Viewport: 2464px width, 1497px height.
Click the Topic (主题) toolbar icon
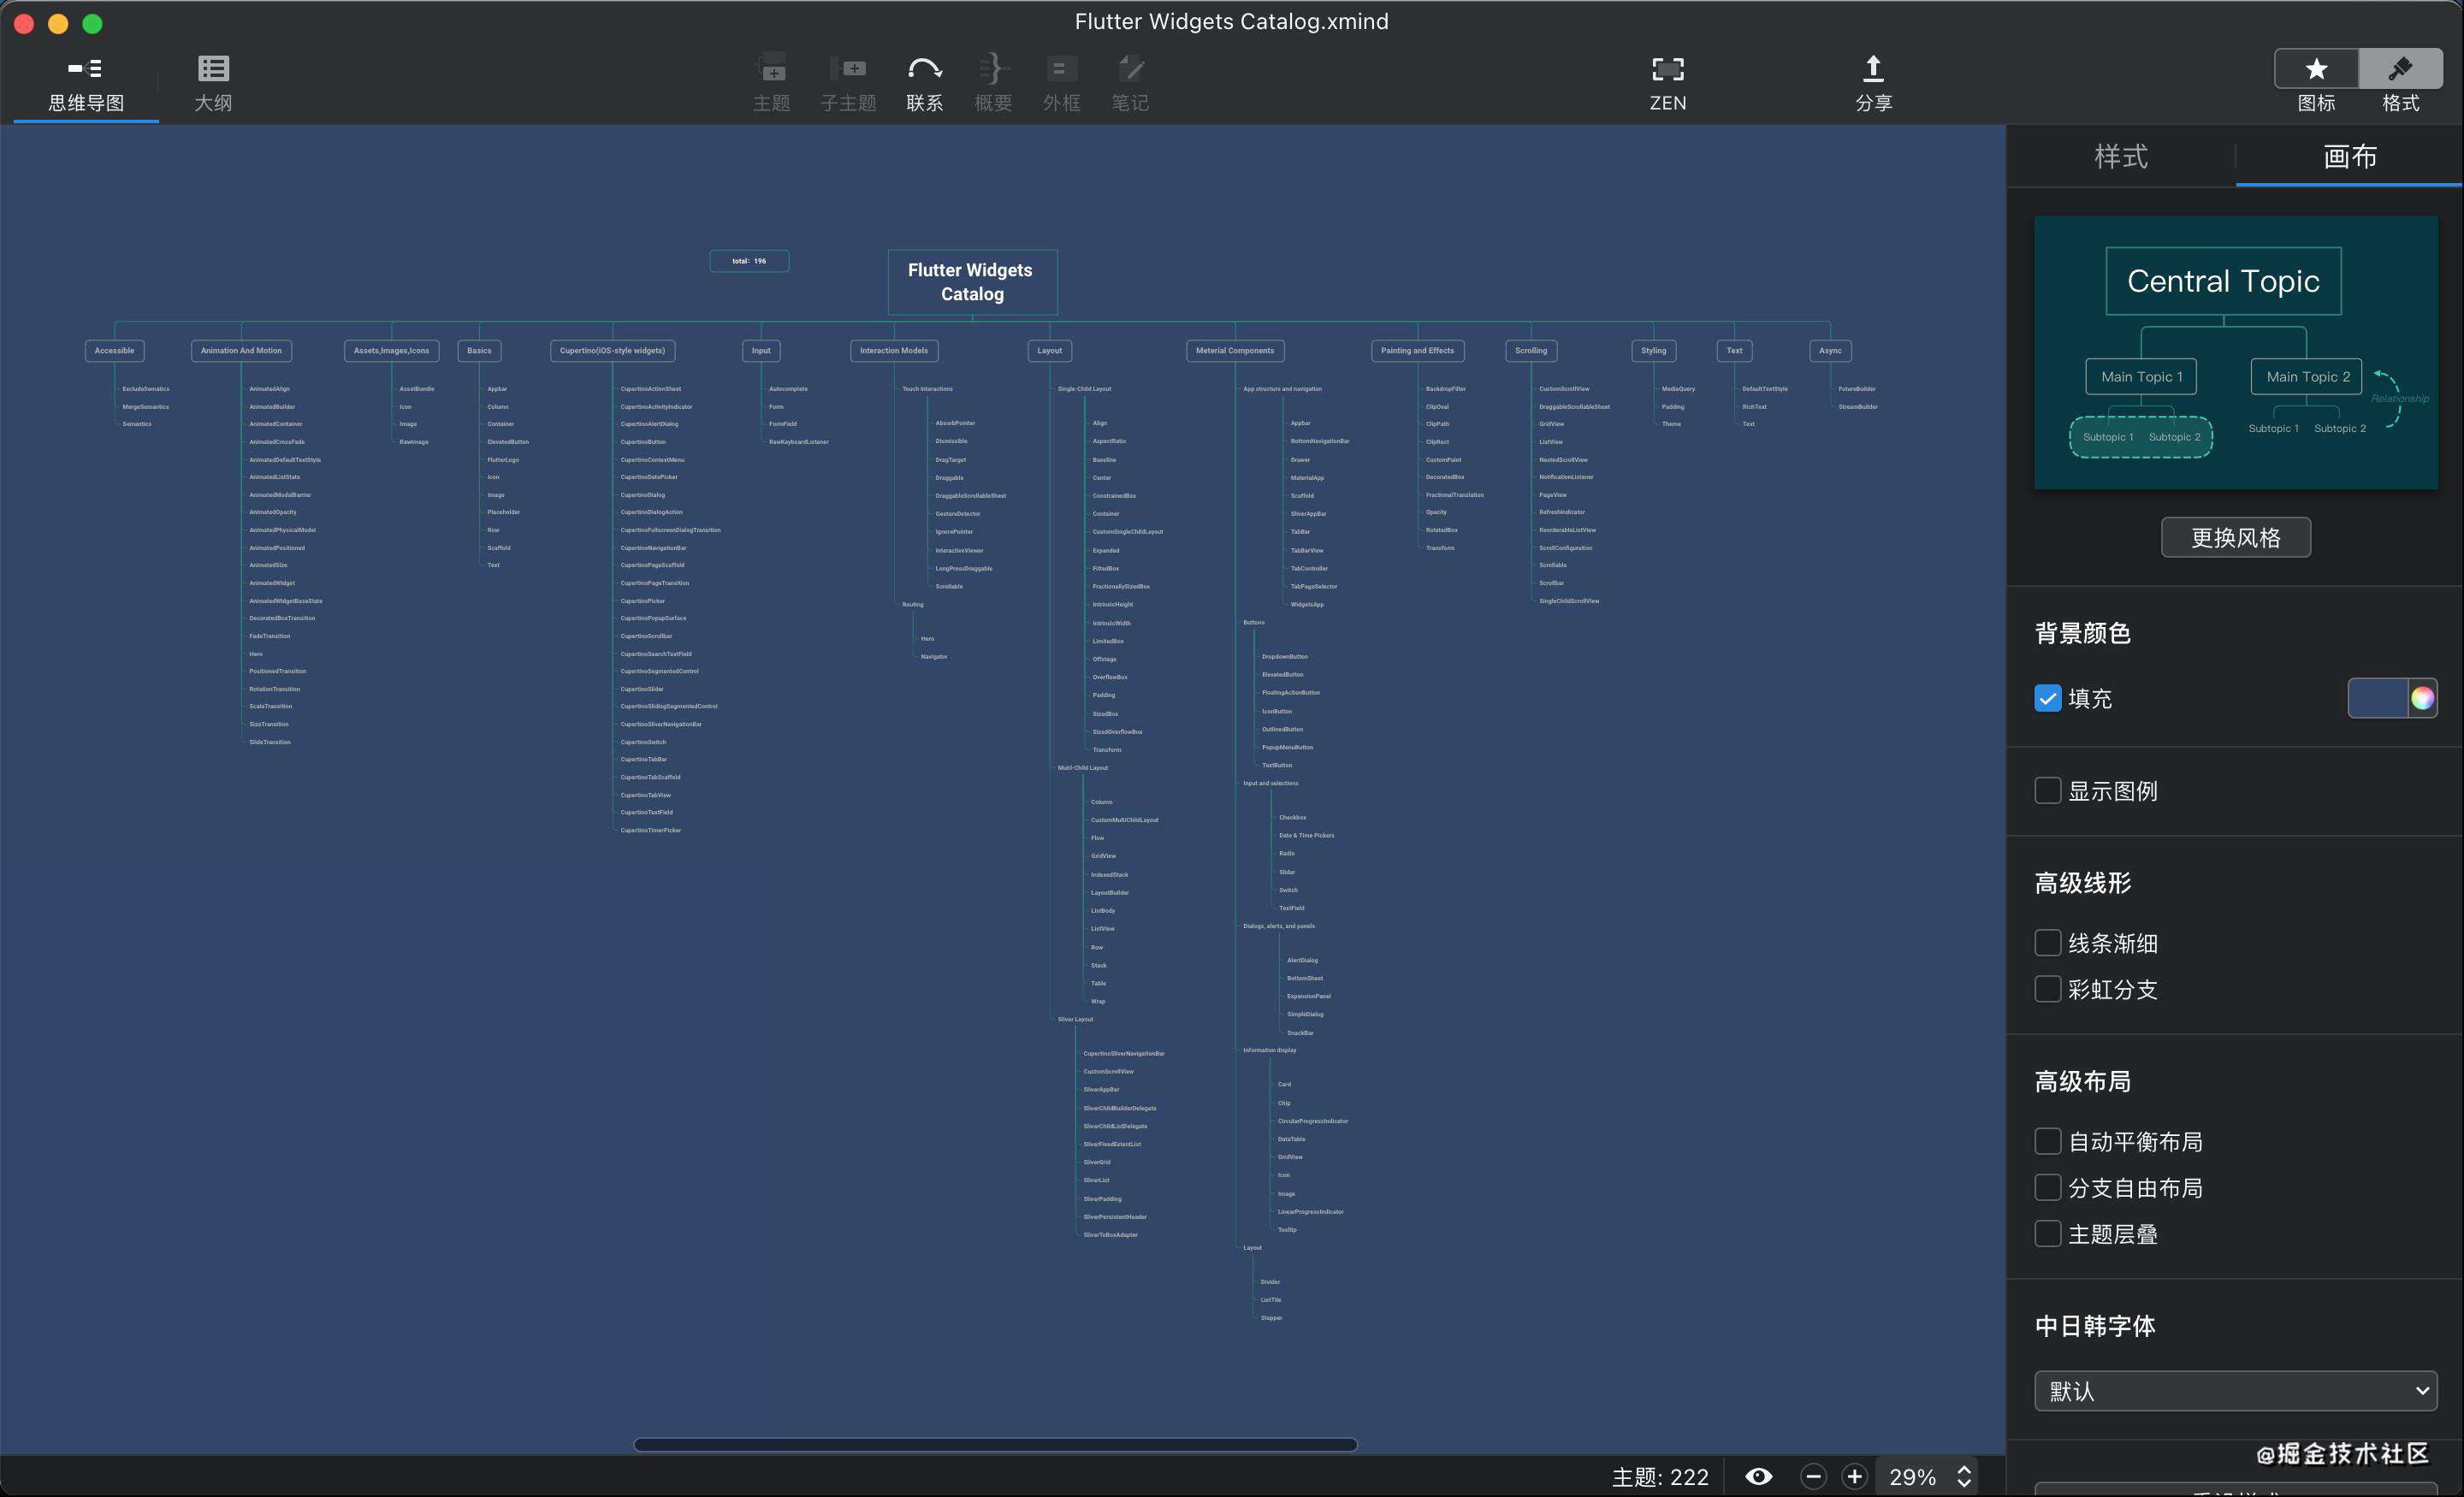(772, 84)
